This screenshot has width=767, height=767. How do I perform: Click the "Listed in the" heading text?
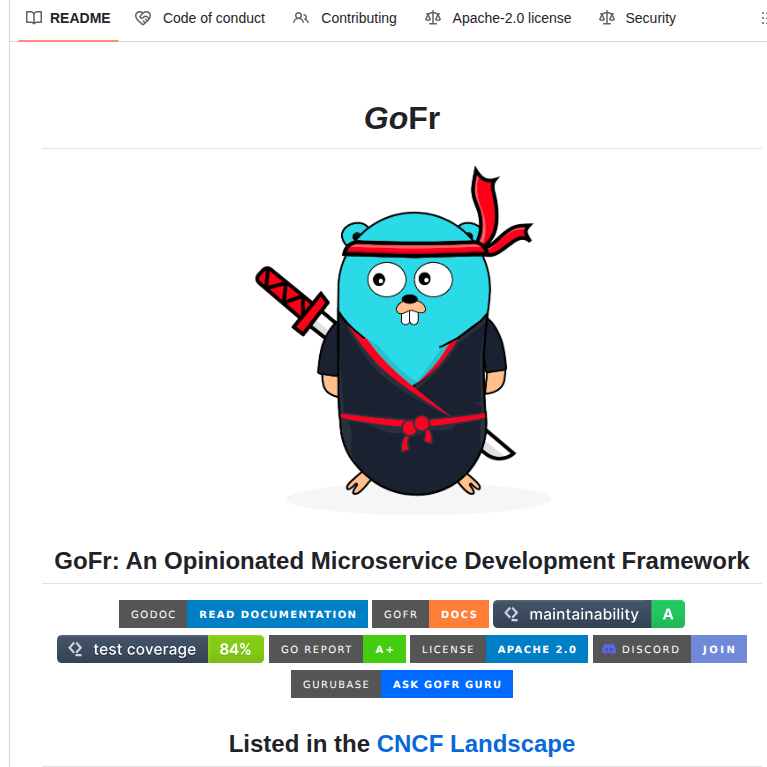[299, 744]
